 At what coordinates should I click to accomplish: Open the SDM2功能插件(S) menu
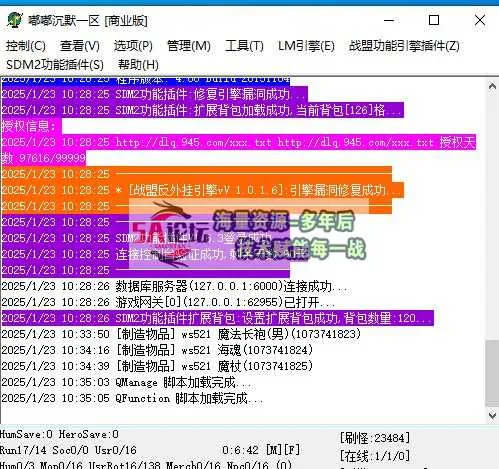tap(55, 65)
